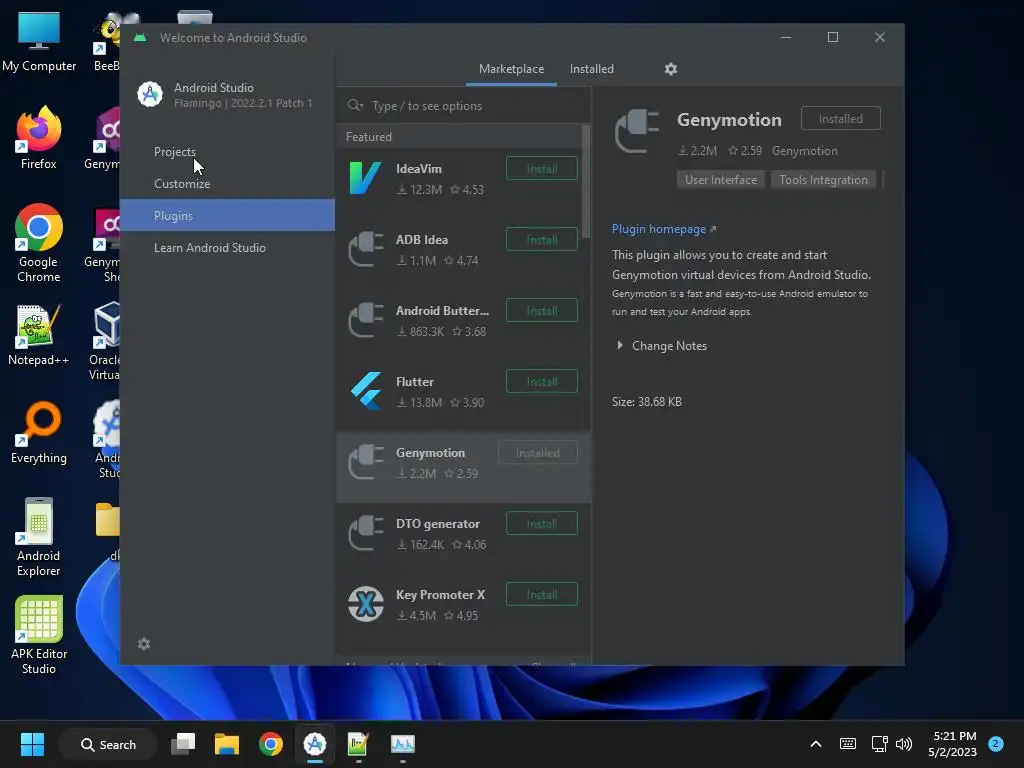The width and height of the screenshot is (1024, 768).
Task: Open File Explorer from the taskbar
Action: [227, 744]
